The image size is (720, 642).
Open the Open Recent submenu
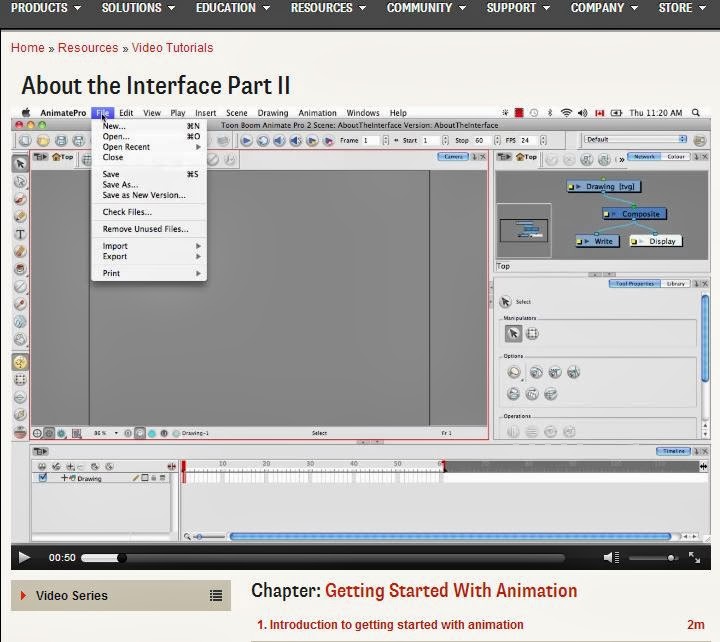[149, 147]
